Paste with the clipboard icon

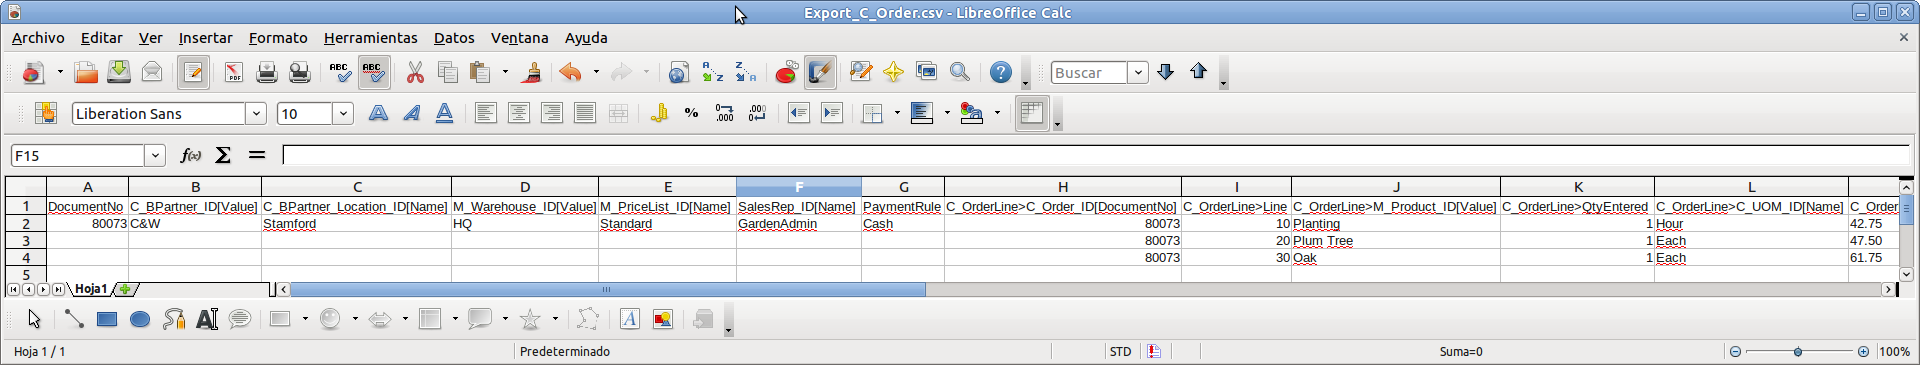pyautogui.click(x=481, y=72)
